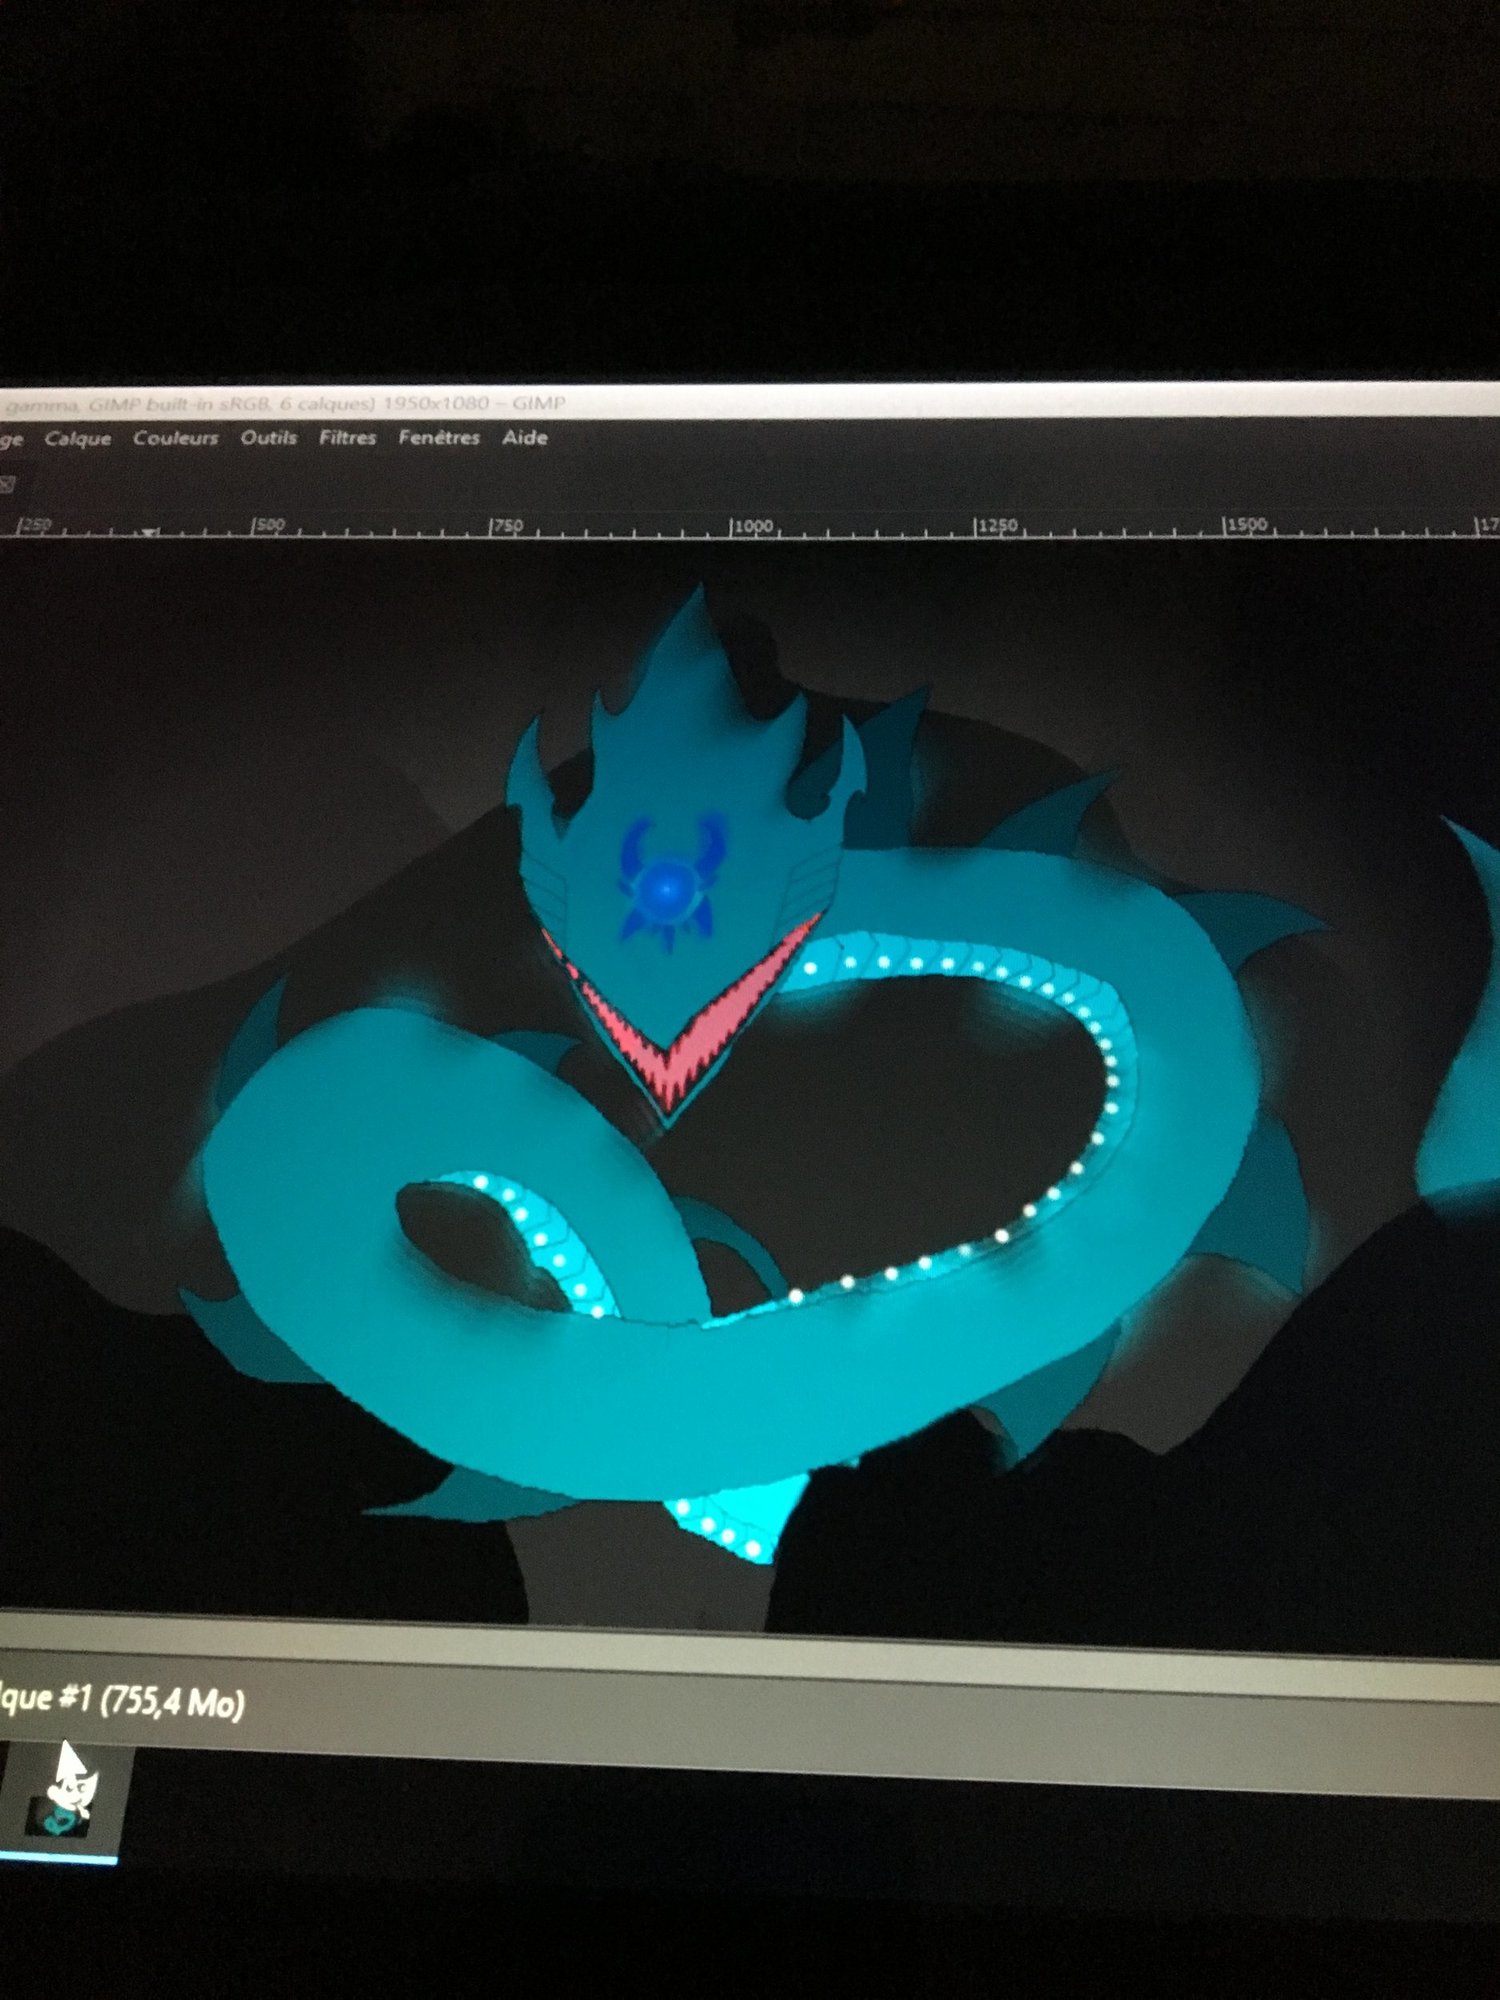The image size is (1500, 2000).
Task: Click the 1500 mark on the horizontal ruler
Action: click(1246, 525)
